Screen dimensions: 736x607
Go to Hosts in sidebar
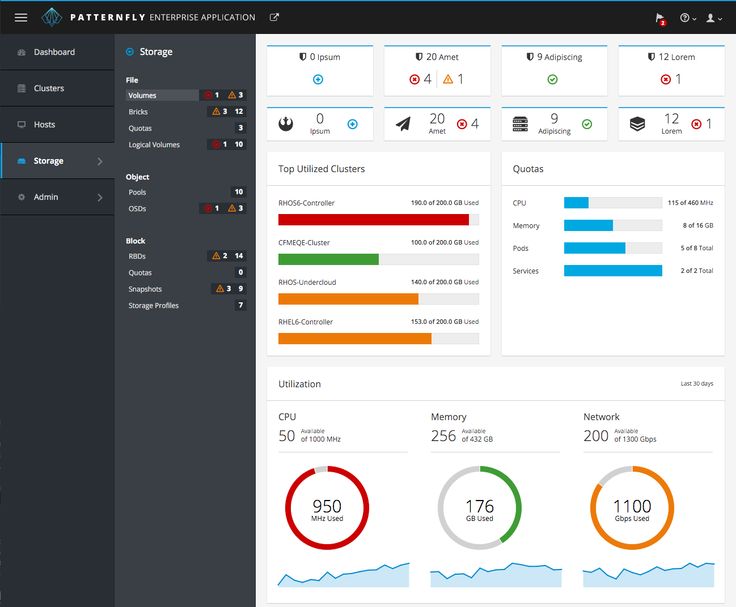[x=57, y=124]
